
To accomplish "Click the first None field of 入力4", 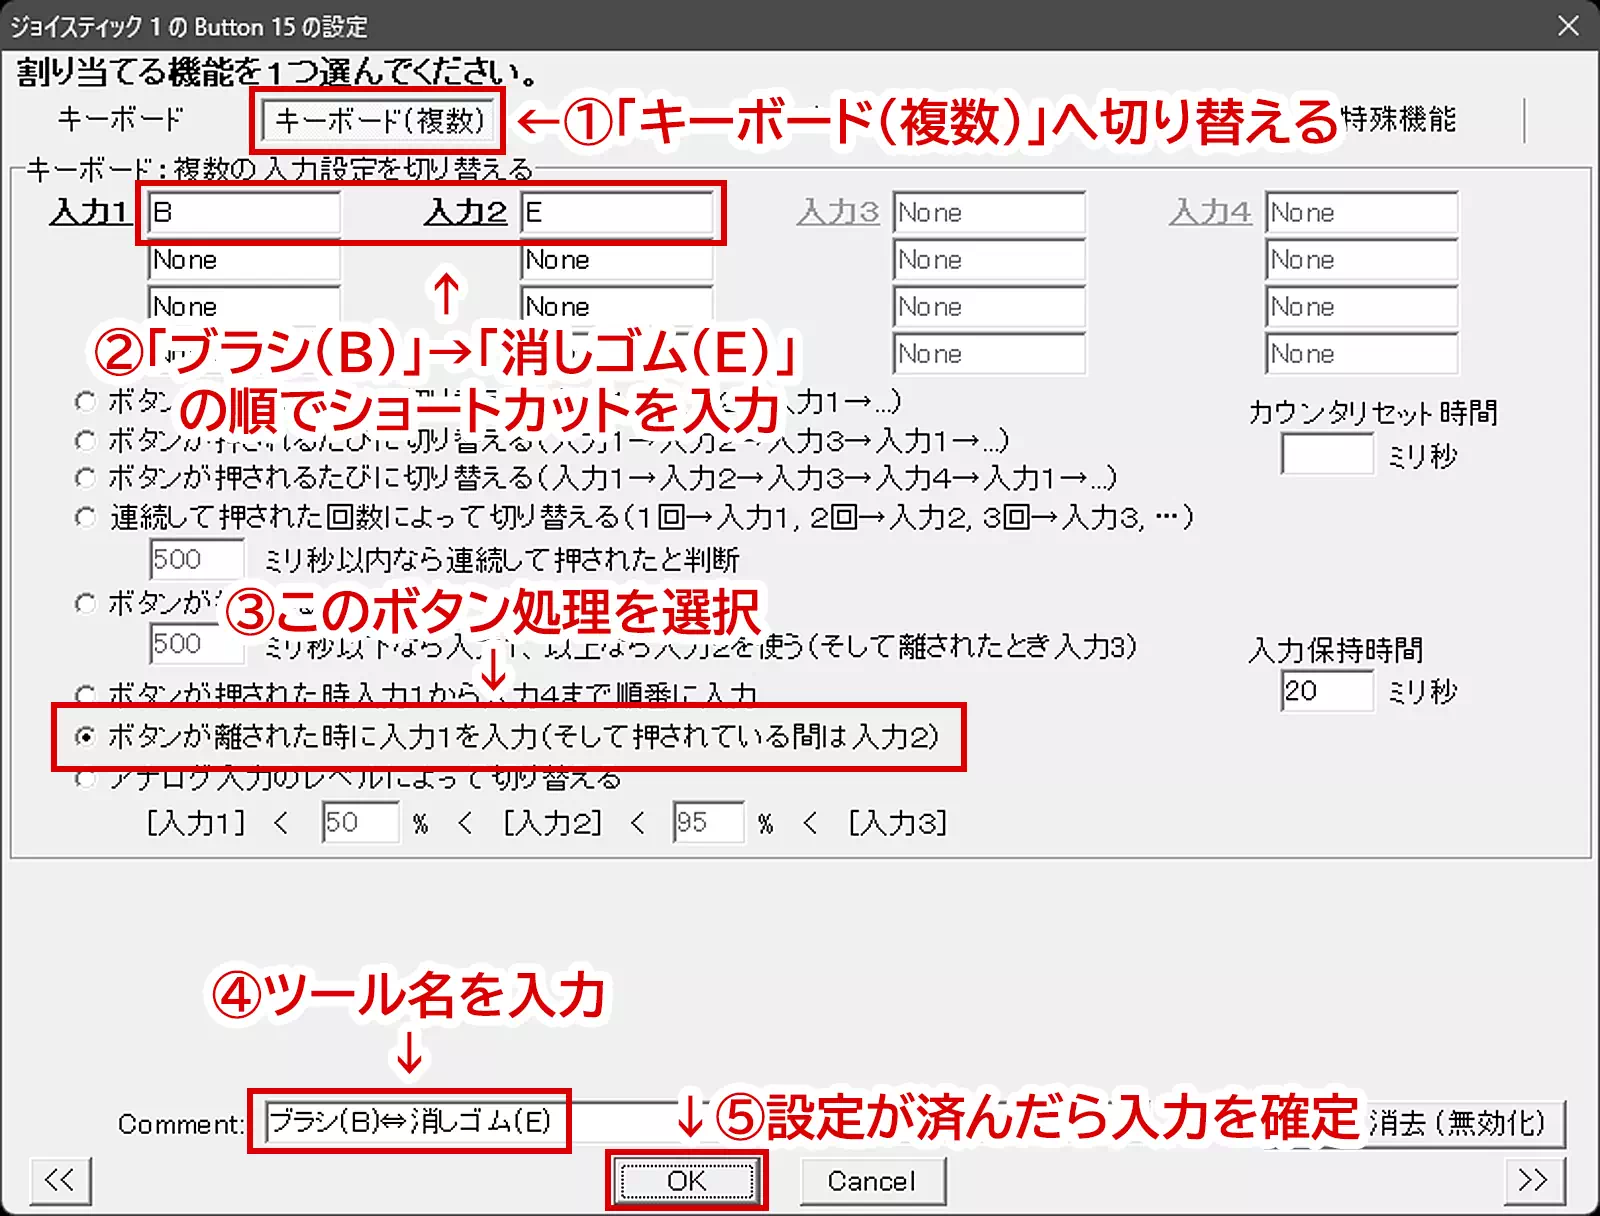I will (x=1361, y=213).
